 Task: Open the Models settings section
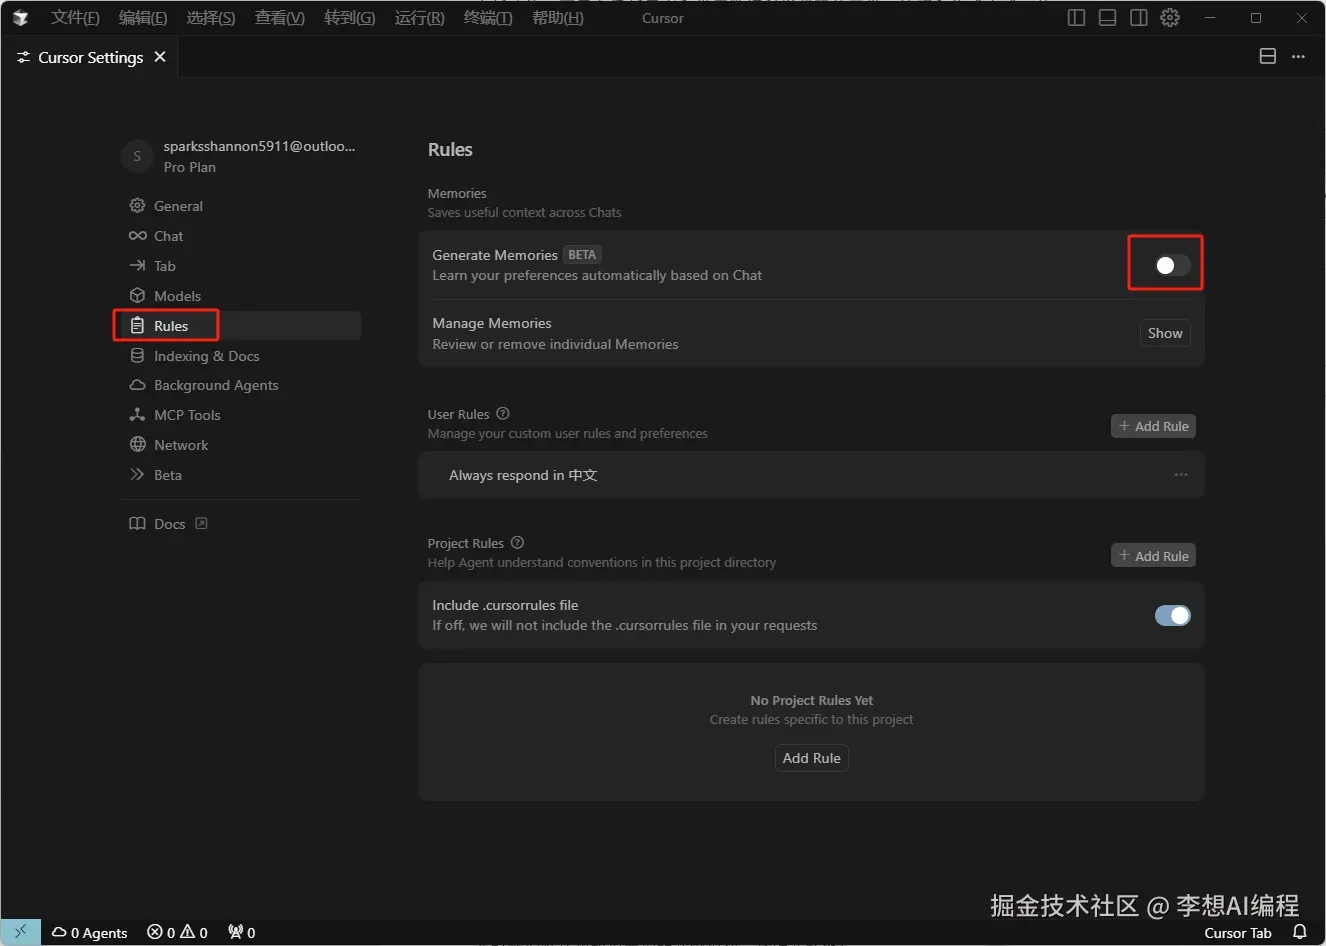pos(177,295)
